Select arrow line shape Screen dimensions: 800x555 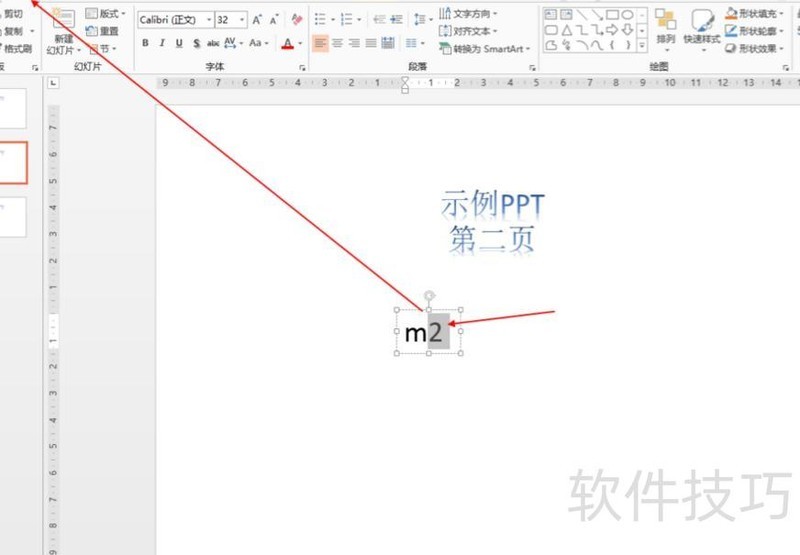tap(597, 14)
